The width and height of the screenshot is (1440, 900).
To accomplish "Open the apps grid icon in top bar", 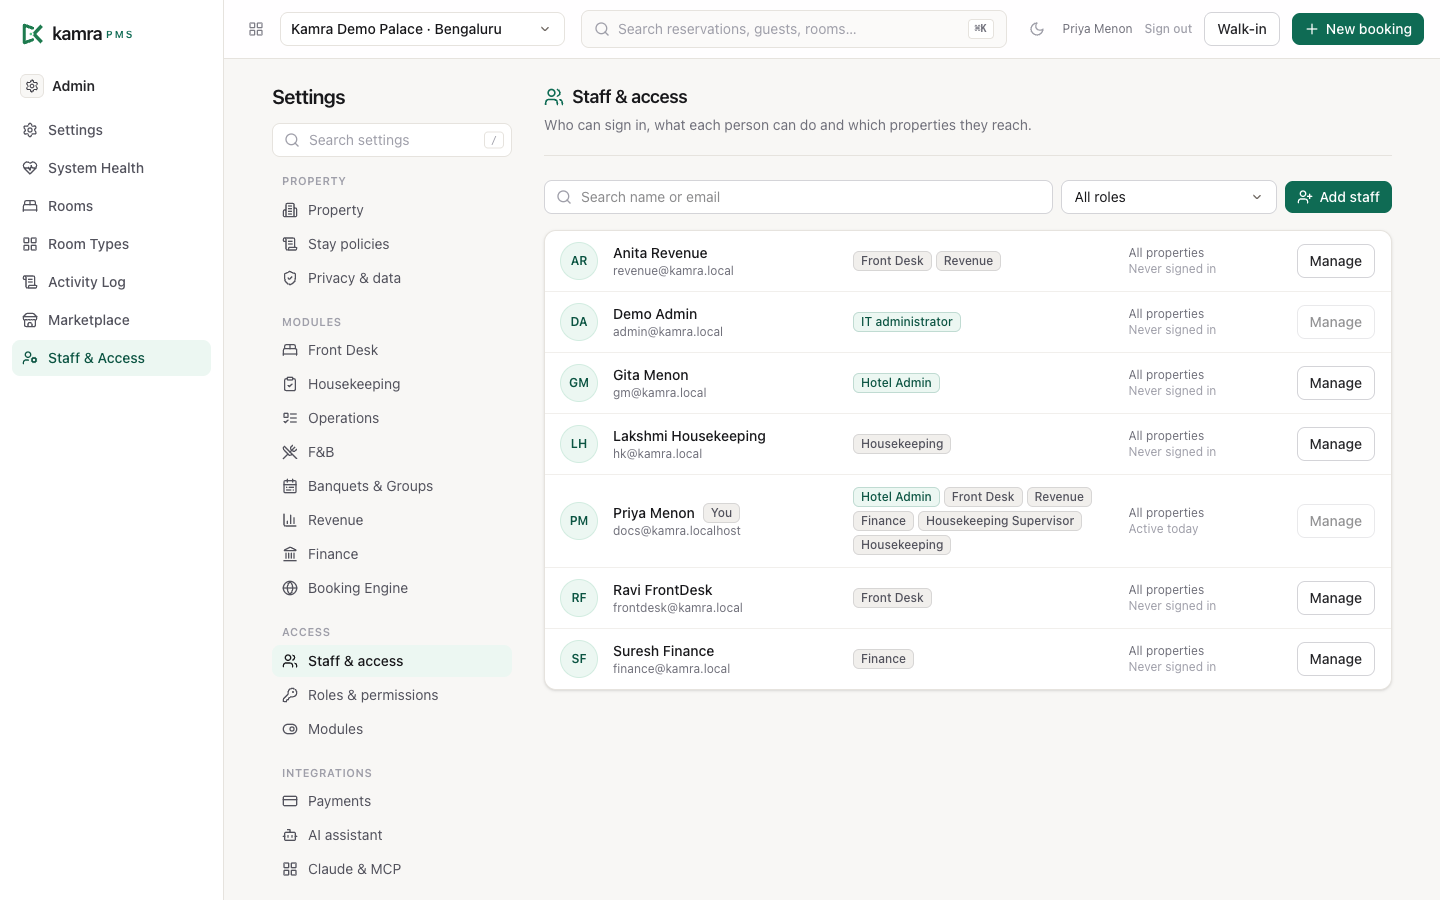I will (x=256, y=29).
